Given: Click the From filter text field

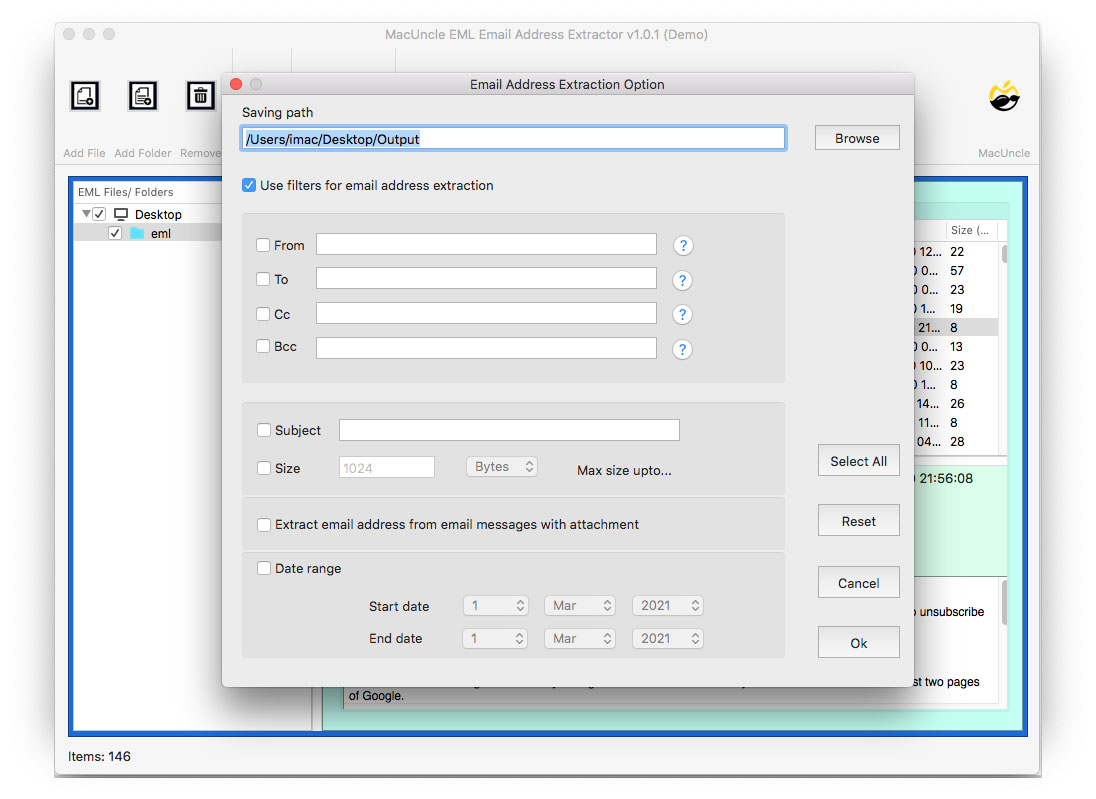Looking at the screenshot, I should coord(486,245).
